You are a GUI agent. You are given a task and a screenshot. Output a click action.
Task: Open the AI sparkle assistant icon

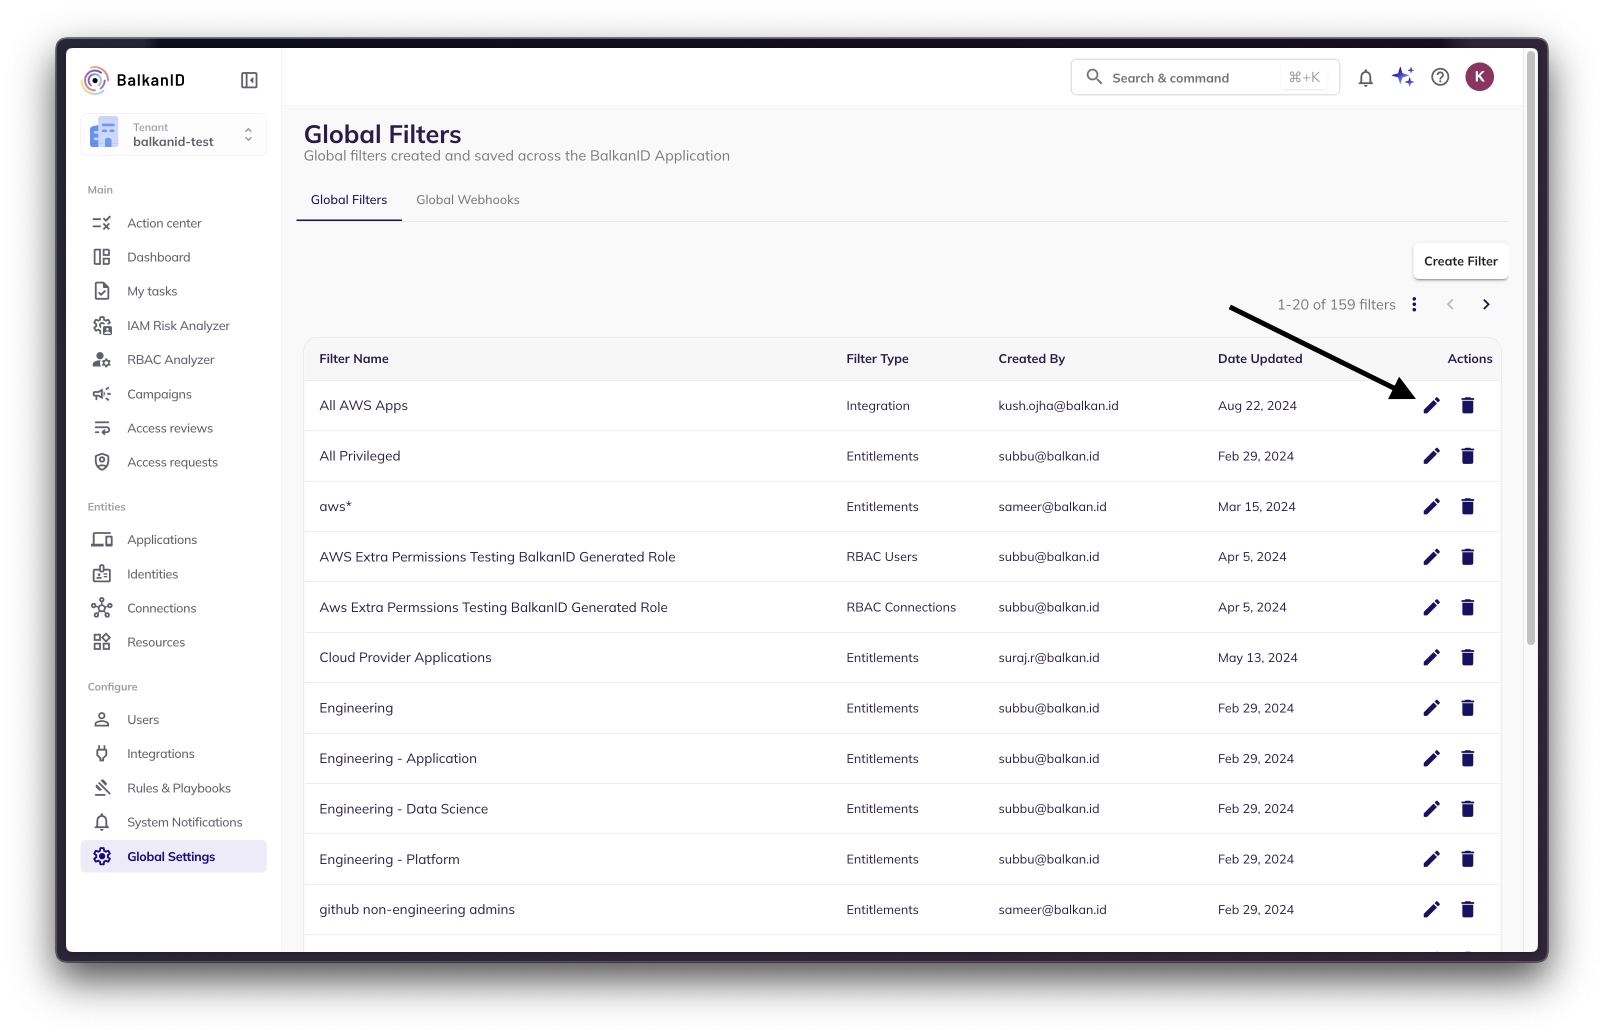click(x=1403, y=77)
